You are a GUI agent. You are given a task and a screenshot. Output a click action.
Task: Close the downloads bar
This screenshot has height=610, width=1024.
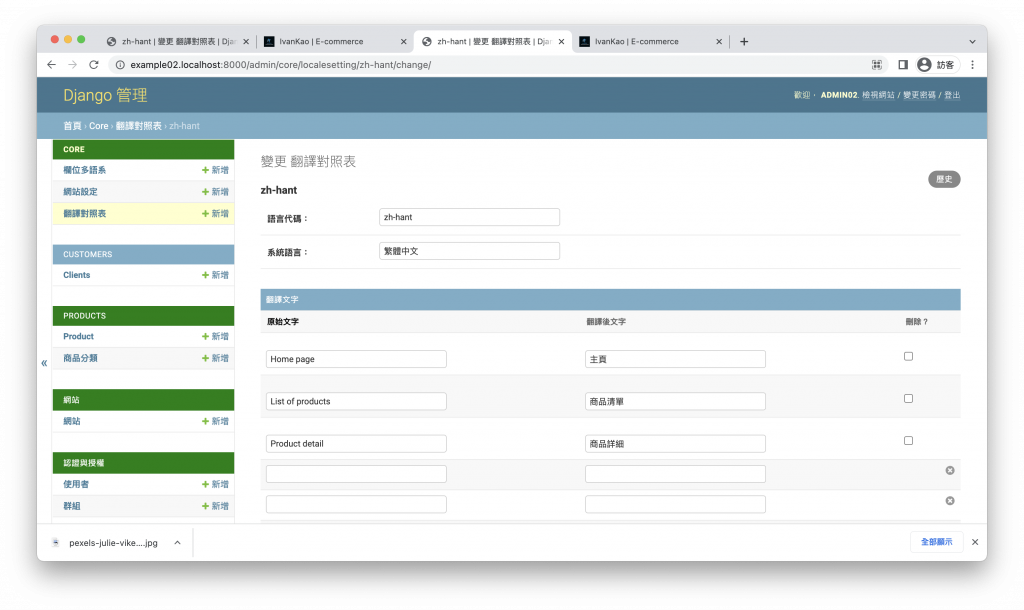974,542
